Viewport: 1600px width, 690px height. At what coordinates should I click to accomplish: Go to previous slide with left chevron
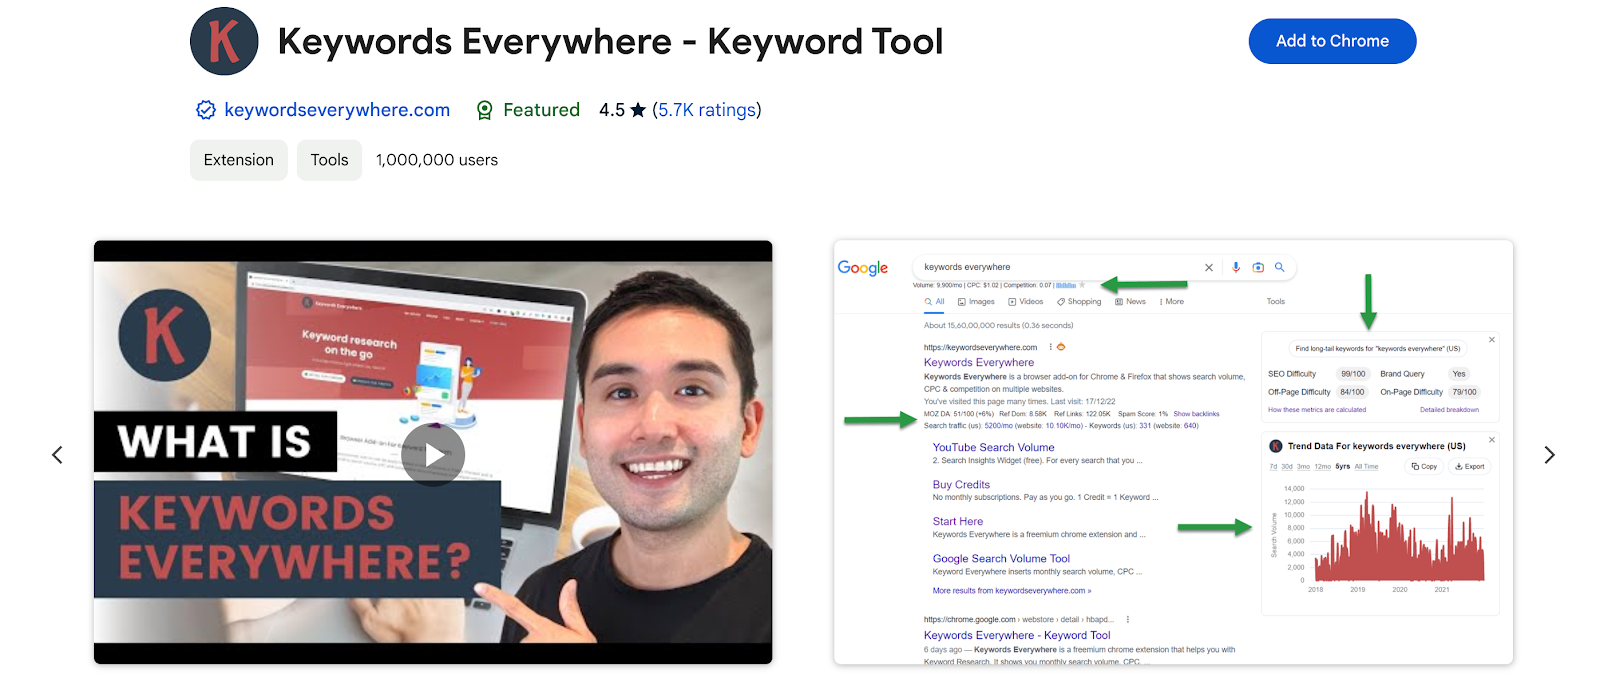coord(57,455)
